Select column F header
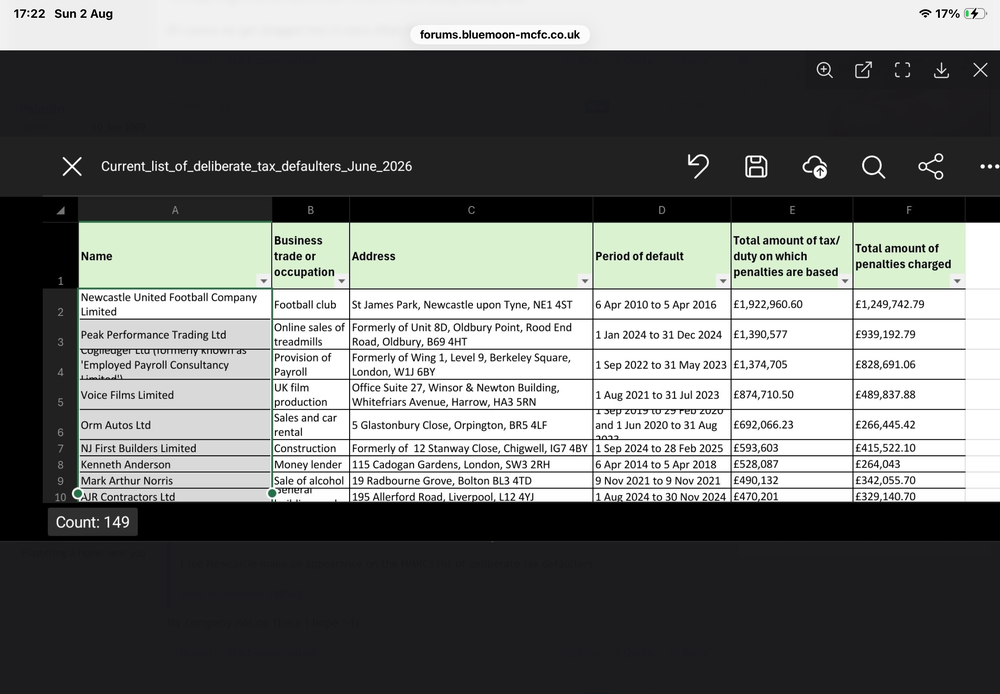 (909, 210)
